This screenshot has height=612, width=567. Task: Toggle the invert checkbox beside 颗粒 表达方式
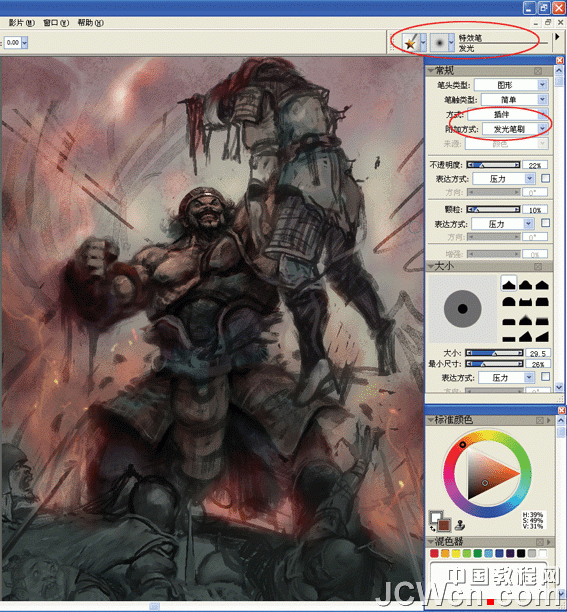tap(545, 223)
